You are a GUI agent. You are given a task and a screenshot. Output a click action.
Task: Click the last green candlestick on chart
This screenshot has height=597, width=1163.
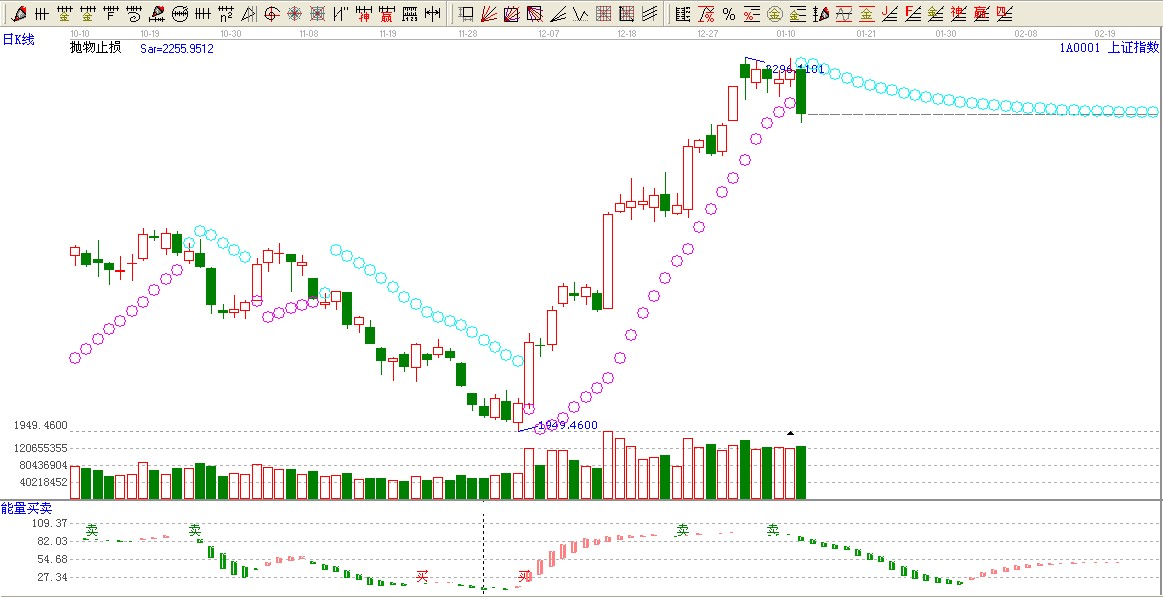pos(801,91)
